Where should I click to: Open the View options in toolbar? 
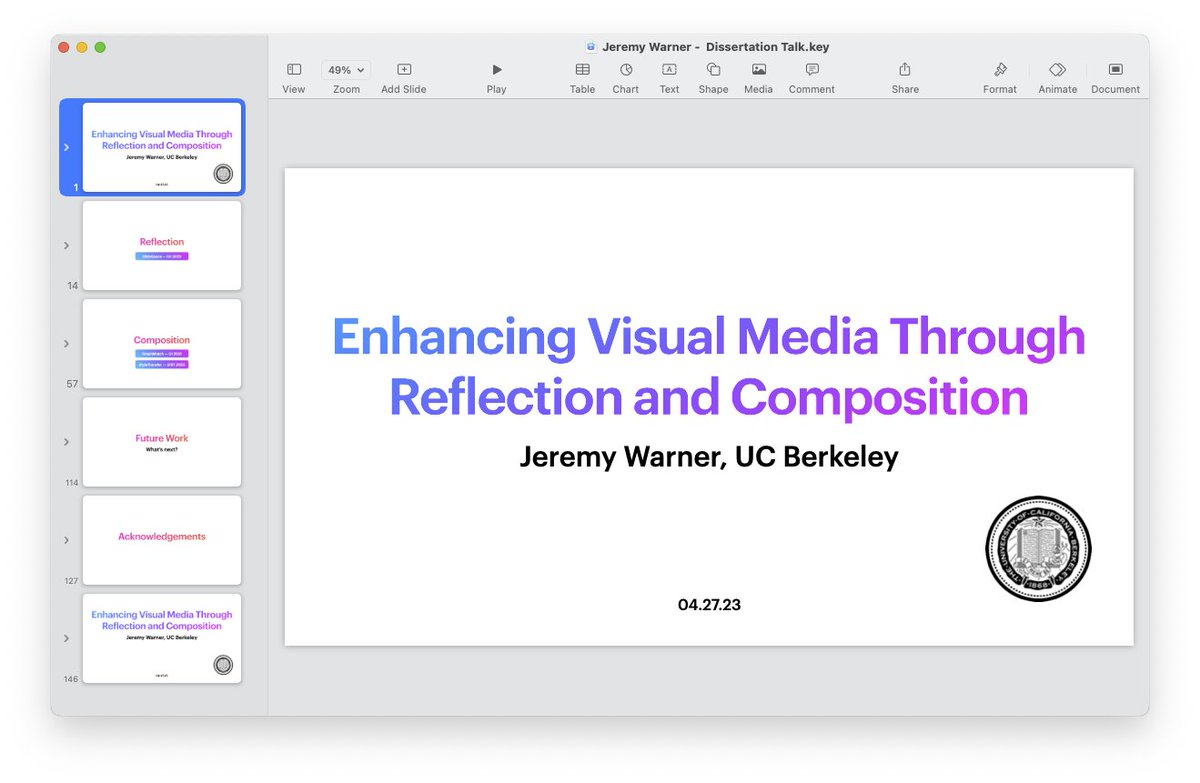[x=294, y=78]
